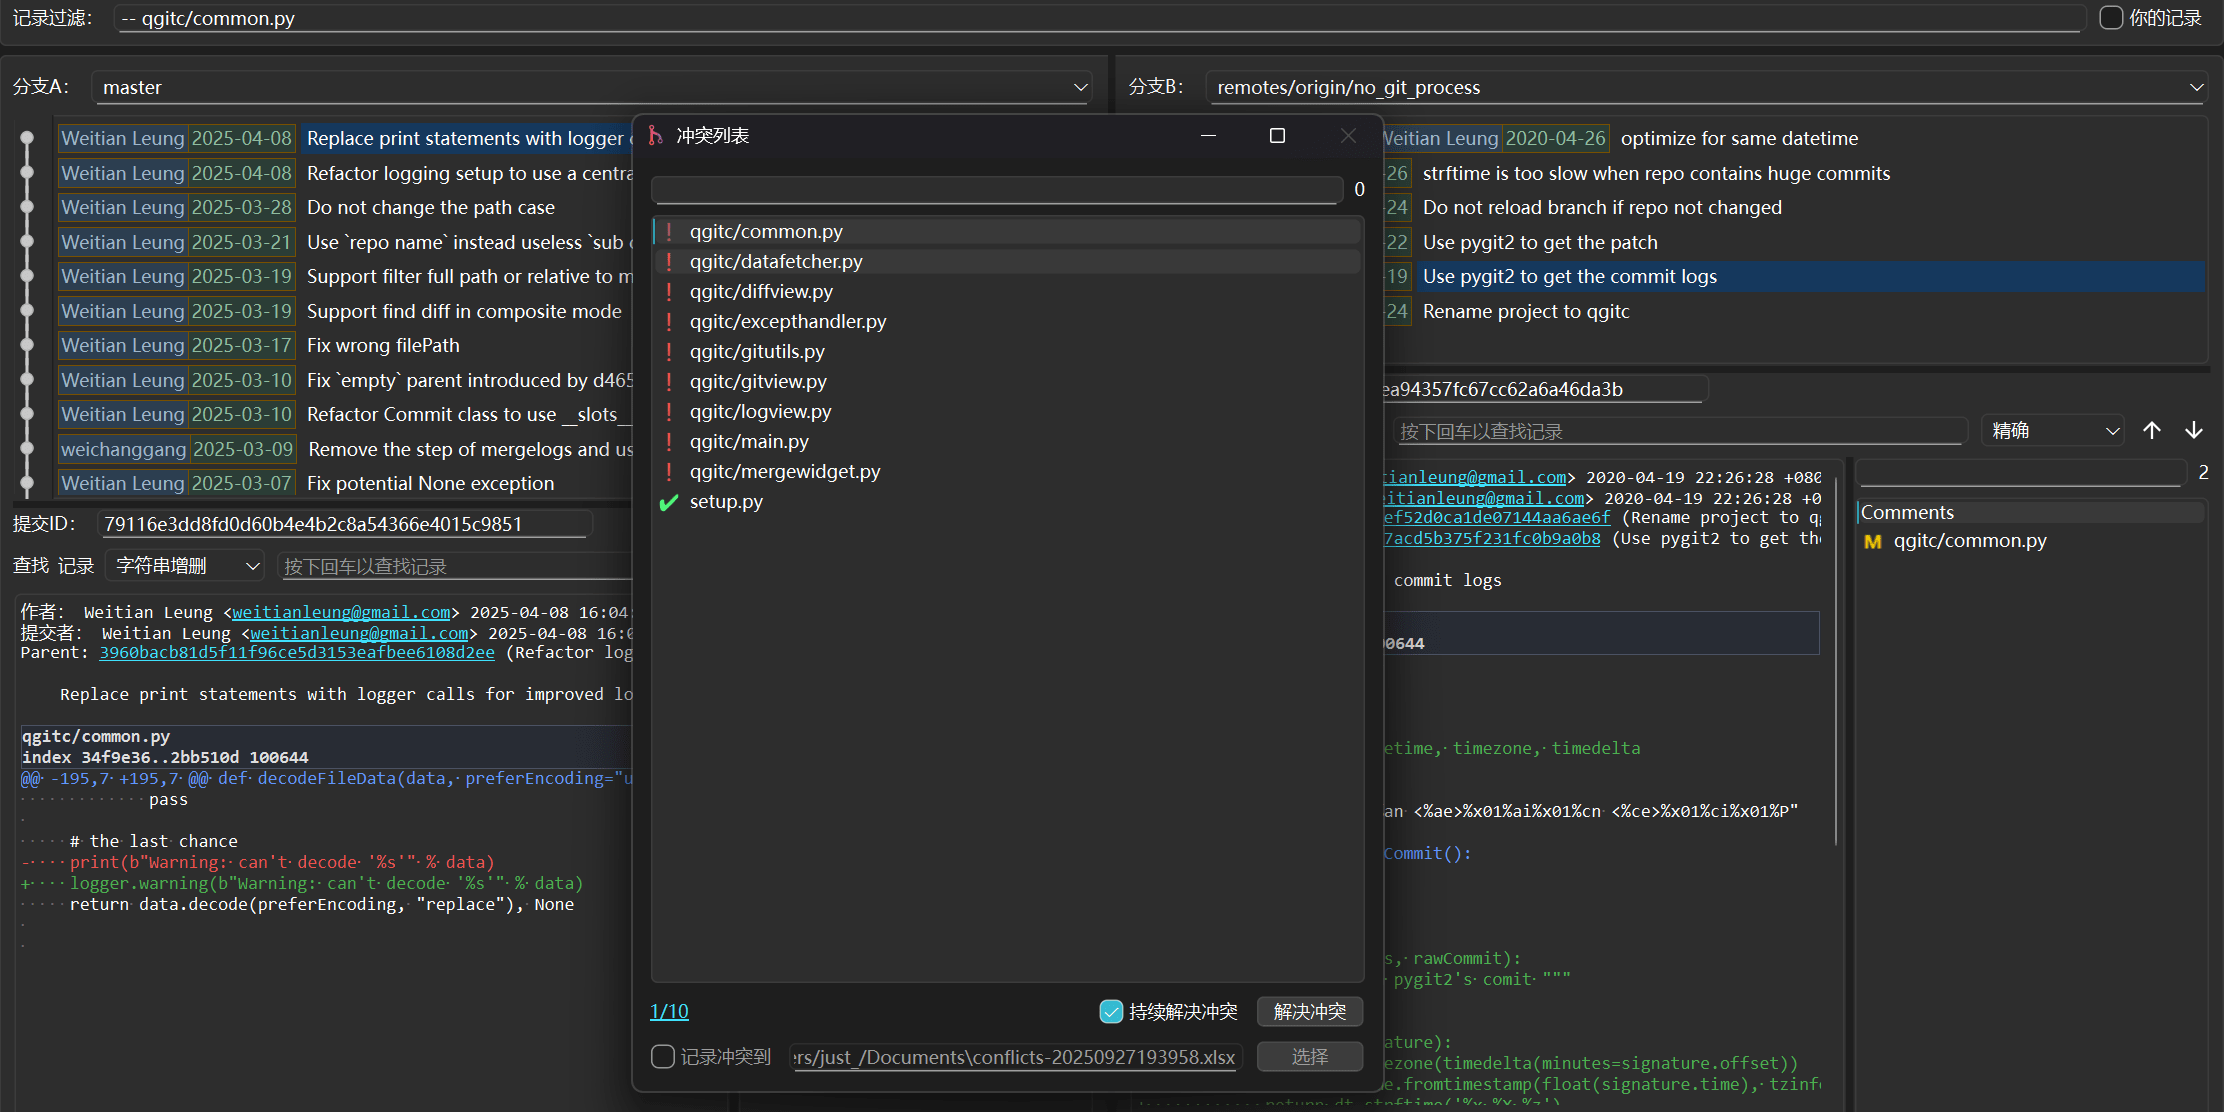Click the qgitc app icon on conflict dialog titlebar
The width and height of the screenshot is (2224, 1112).
pos(657,135)
